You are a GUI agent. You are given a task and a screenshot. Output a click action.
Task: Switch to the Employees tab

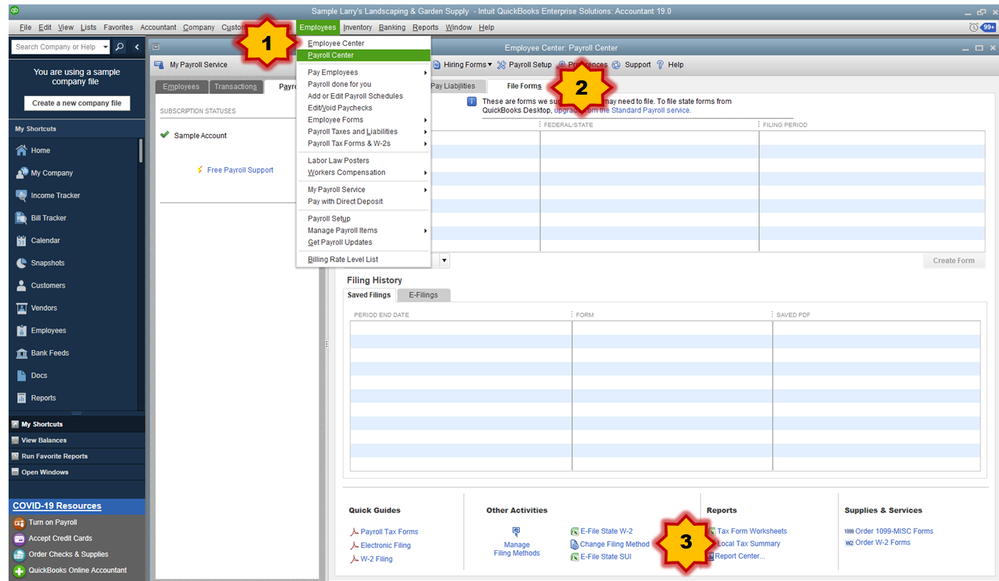(181, 87)
